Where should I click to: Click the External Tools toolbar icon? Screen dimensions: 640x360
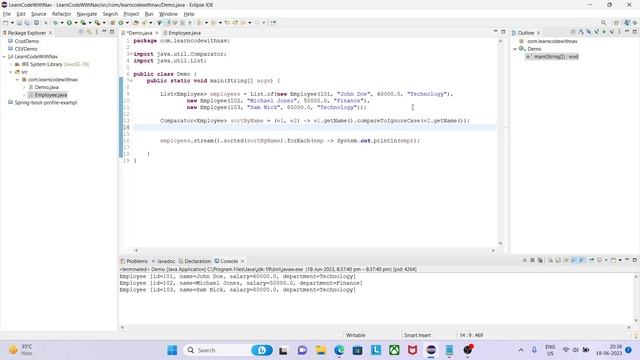98,23
